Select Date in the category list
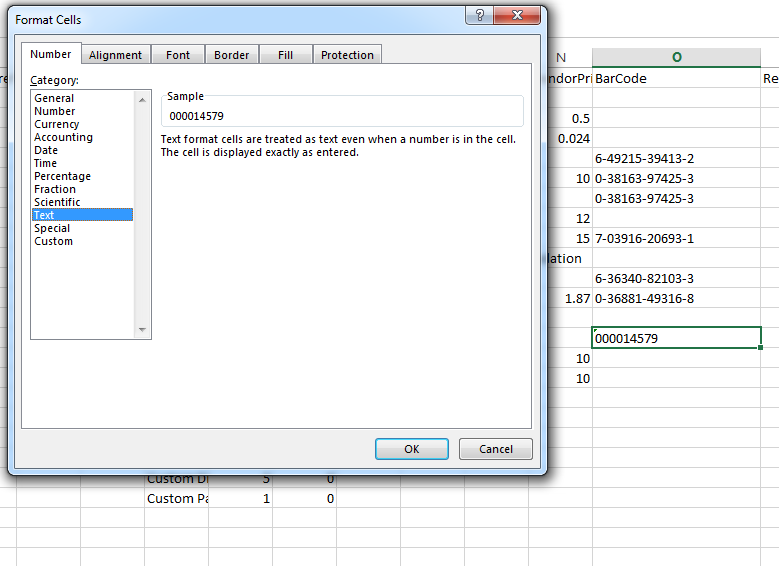 (46, 150)
